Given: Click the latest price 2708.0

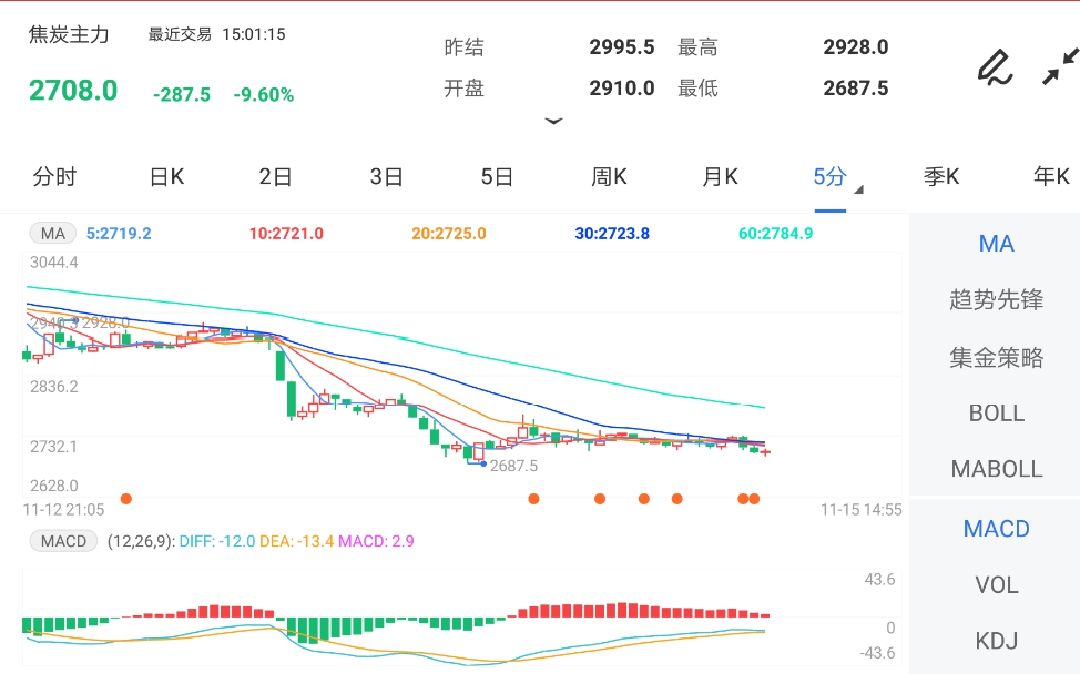Looking at the screenshot, I should click(73, 91).
